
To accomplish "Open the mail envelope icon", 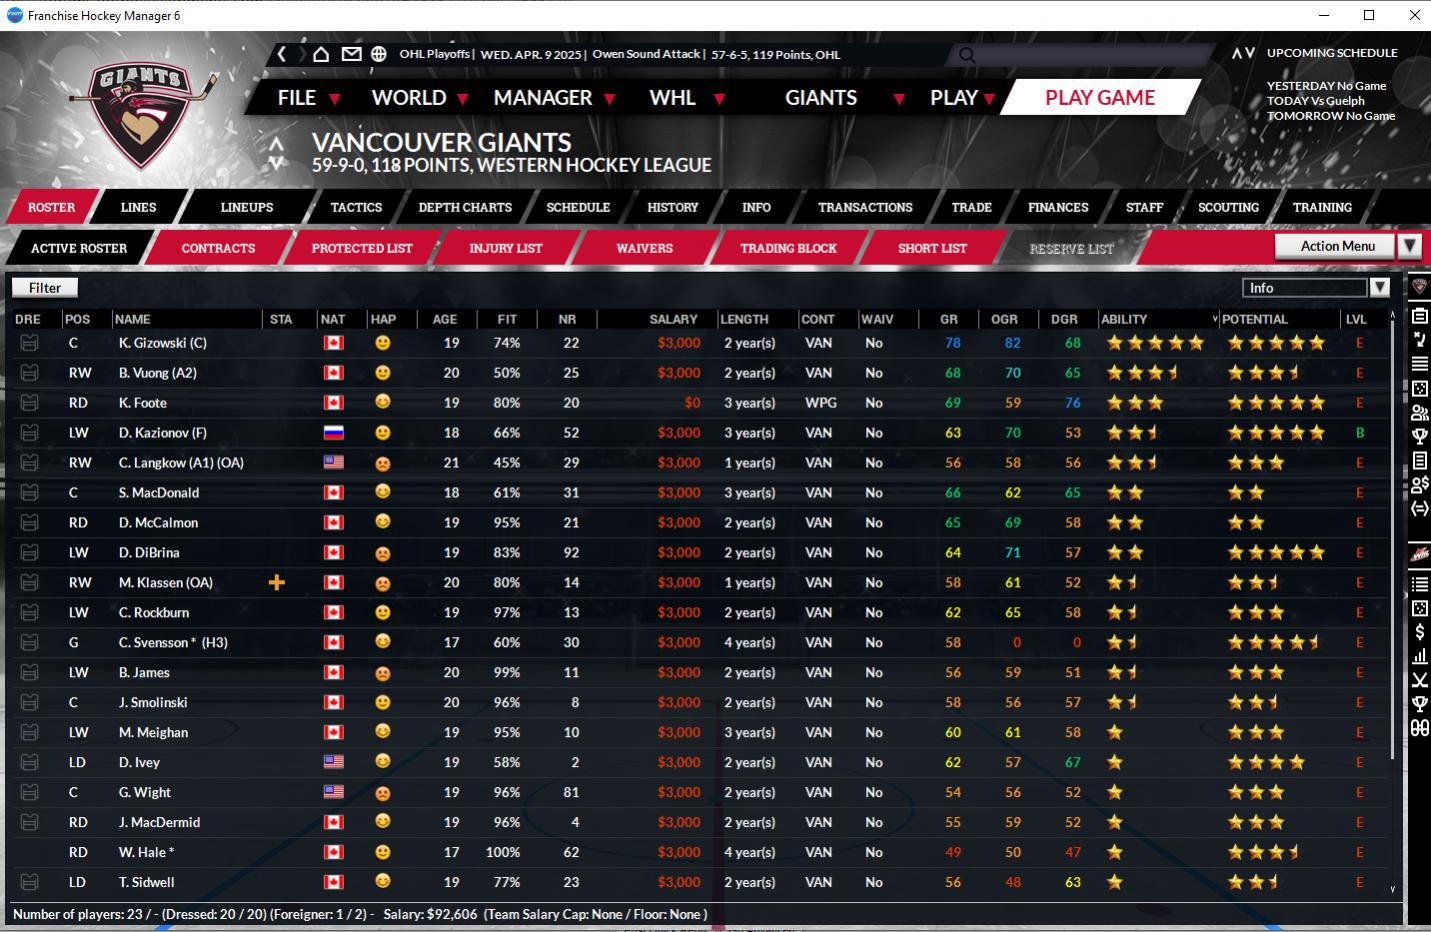I will pos(351,54).
